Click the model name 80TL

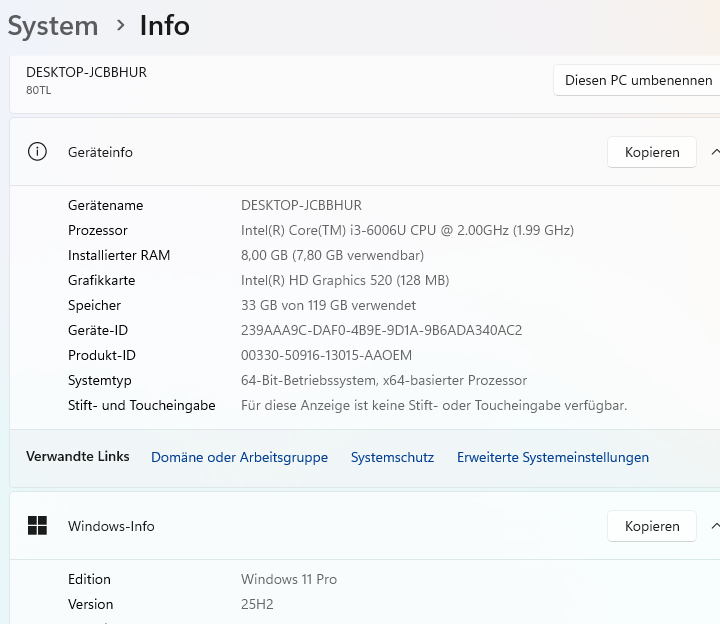point(39,90)
